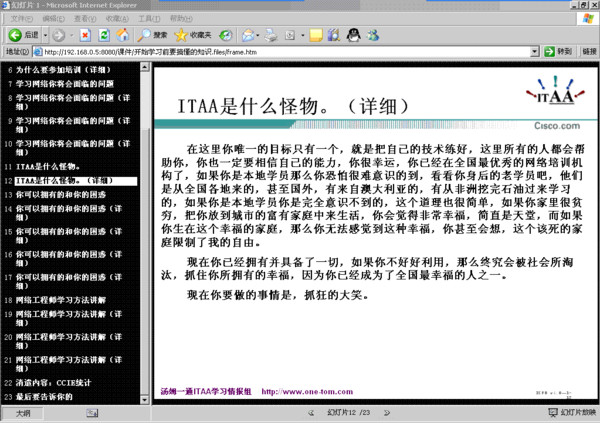This screenshot has height=423, width=600.
Task: Click the outline pane scrollbar down arrow
Action: (x=145, y=400)
